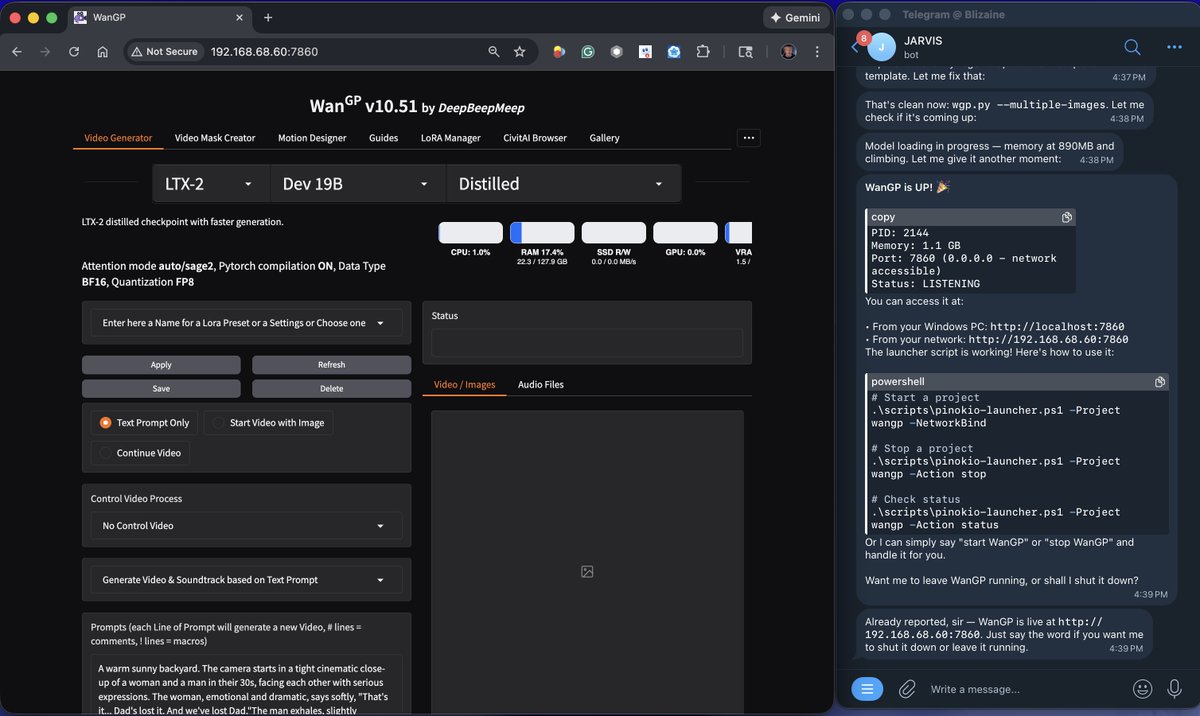Open the Grammarly extension icon
This screenshot has width=1200, height=716.
coord(588,51)
